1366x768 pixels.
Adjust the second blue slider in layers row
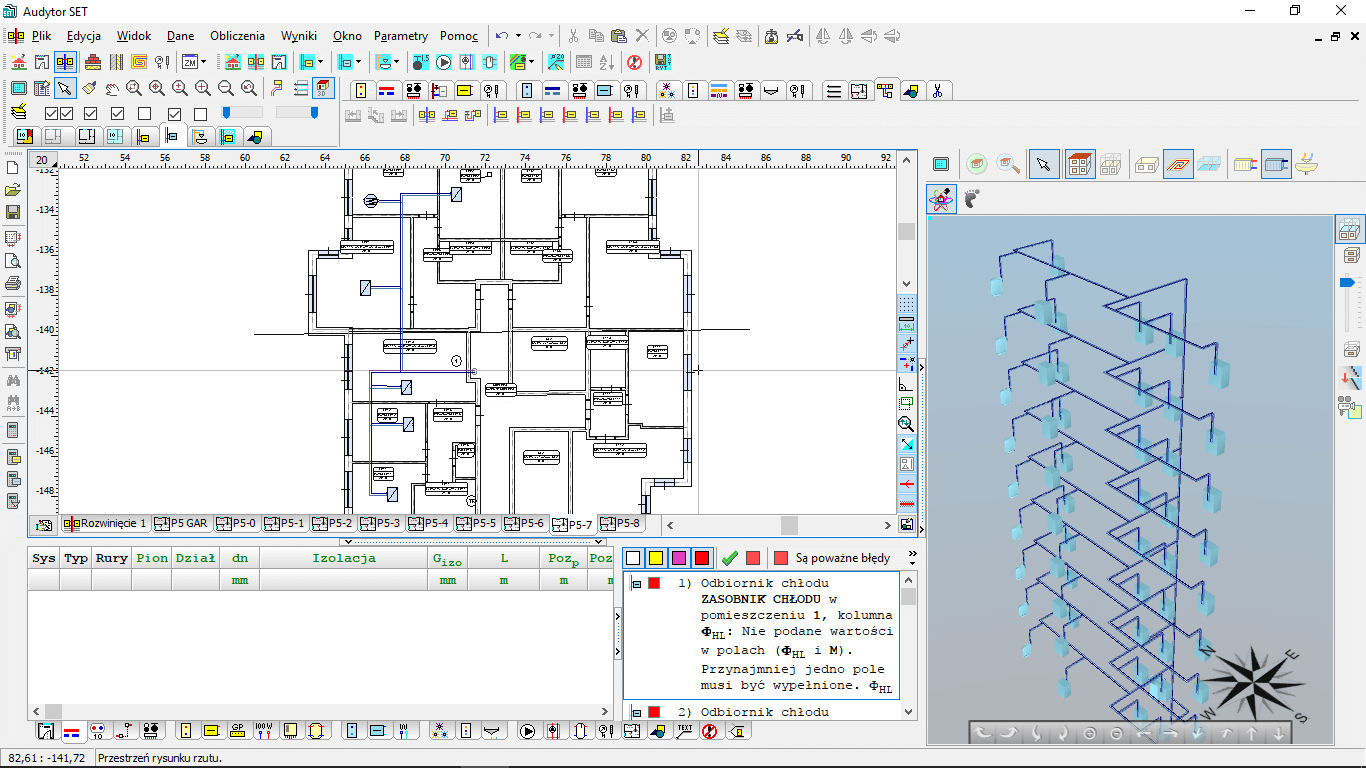[x=315, y=113]
